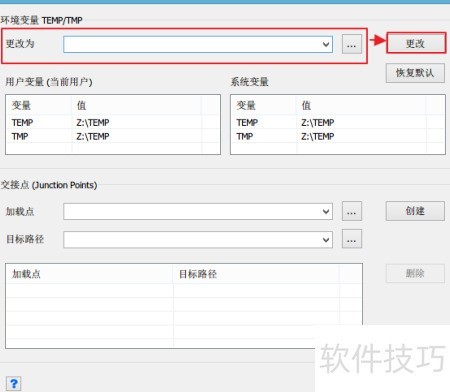Click the 创建 junction button
Screen dimensions: 450x392
(x=415, y=211)
